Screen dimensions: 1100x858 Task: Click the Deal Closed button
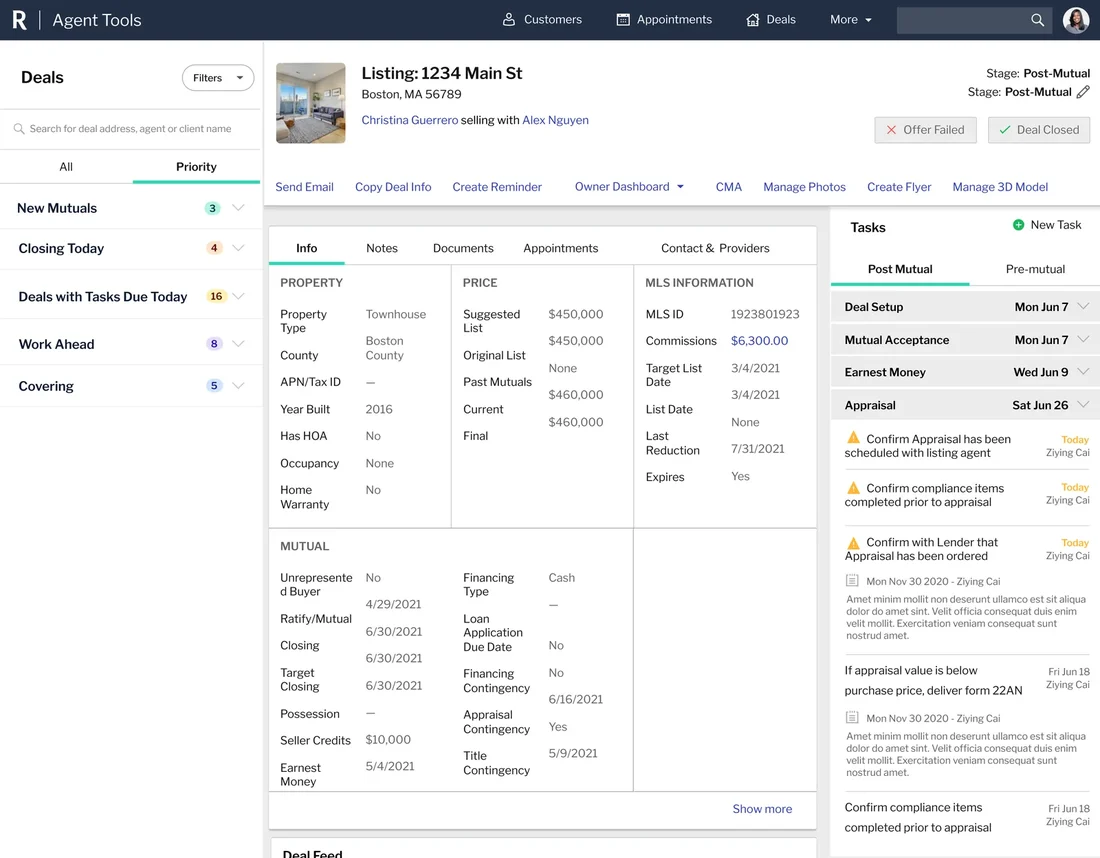(x=1039, y=130)
